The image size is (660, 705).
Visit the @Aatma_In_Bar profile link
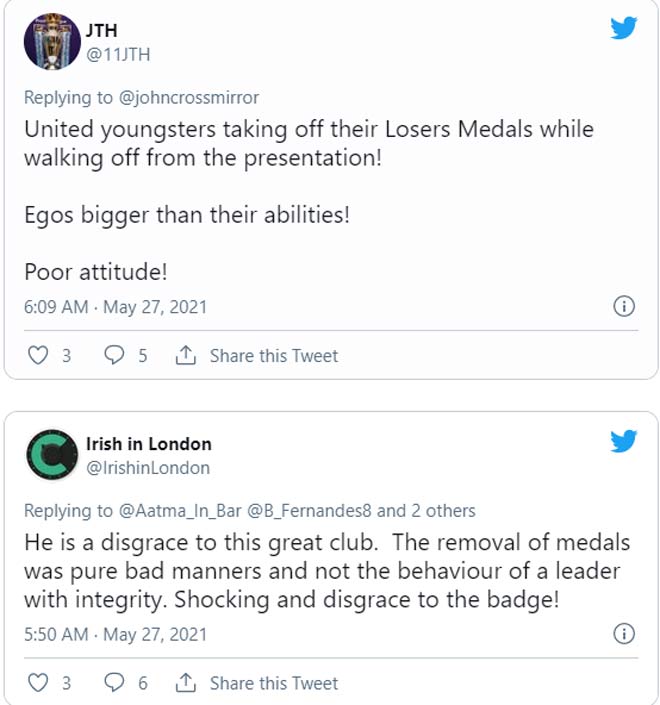click(x=182, y=510)
